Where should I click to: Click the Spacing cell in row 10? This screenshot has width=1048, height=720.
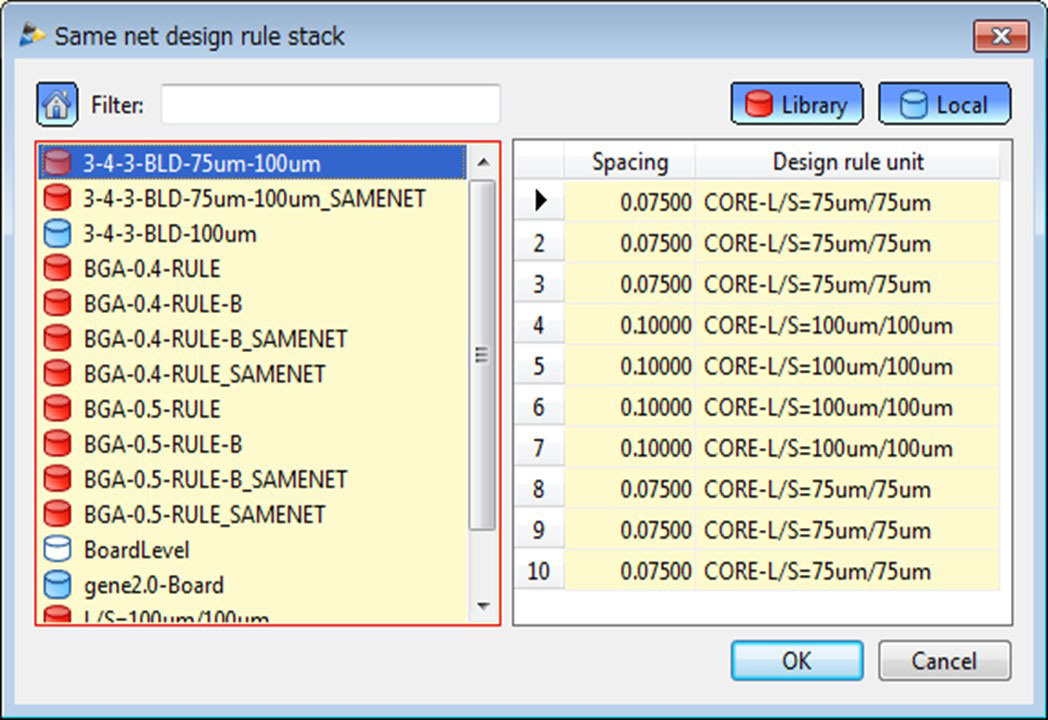(630, 571)
